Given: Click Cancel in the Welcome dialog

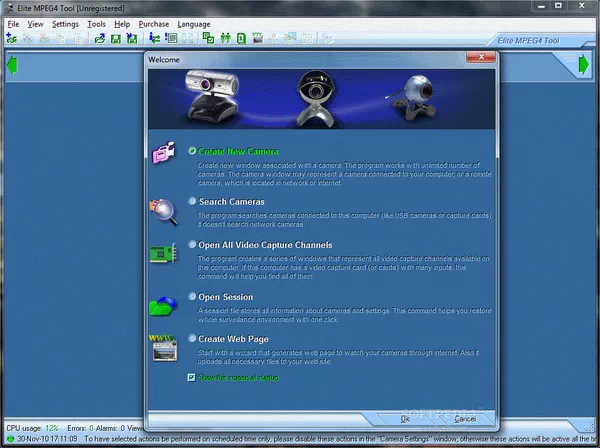Looking at the screenshot, I should (x=465, y=419).
